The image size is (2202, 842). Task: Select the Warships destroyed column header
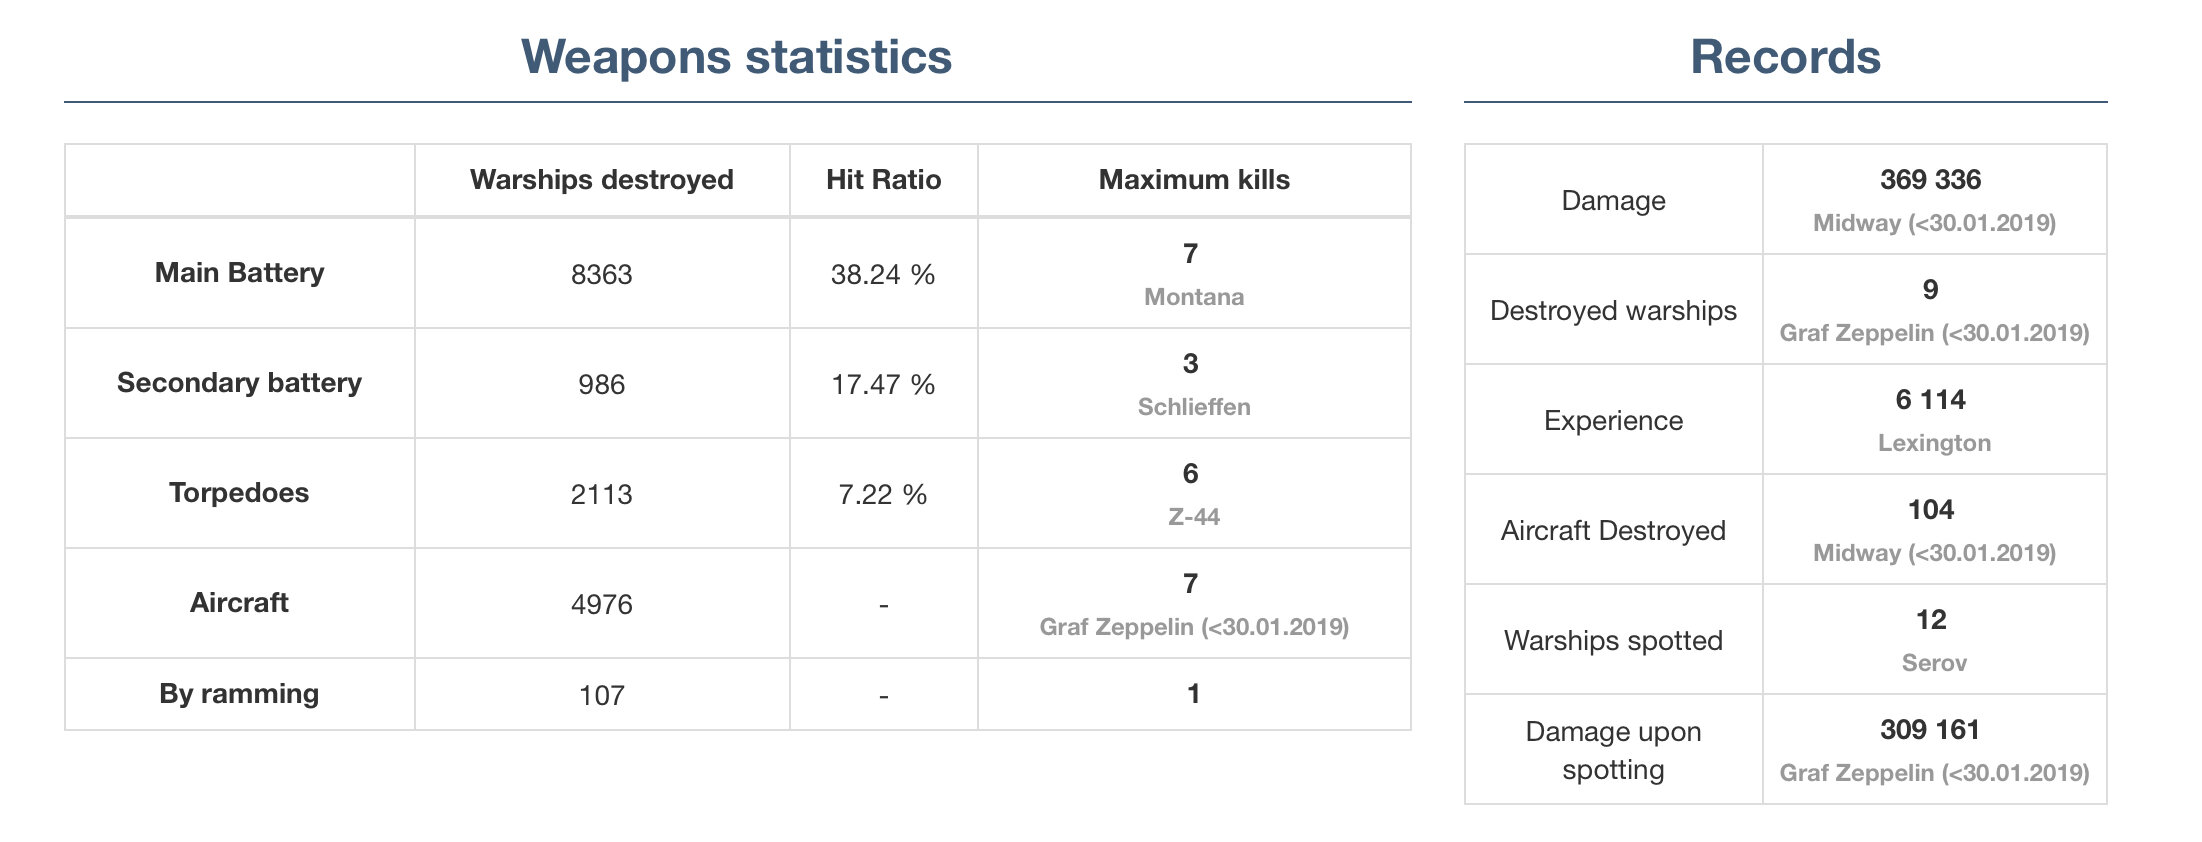(601, 180)
